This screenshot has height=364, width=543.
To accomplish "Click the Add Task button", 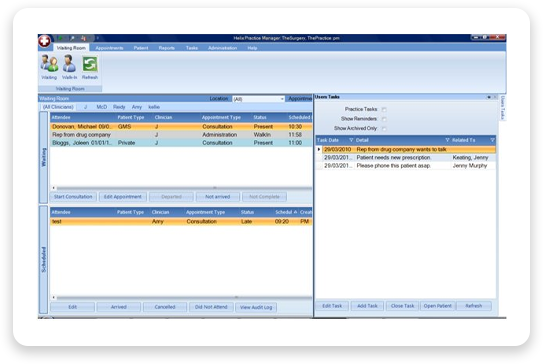I will pyautogui.click(x=367, y=306).
